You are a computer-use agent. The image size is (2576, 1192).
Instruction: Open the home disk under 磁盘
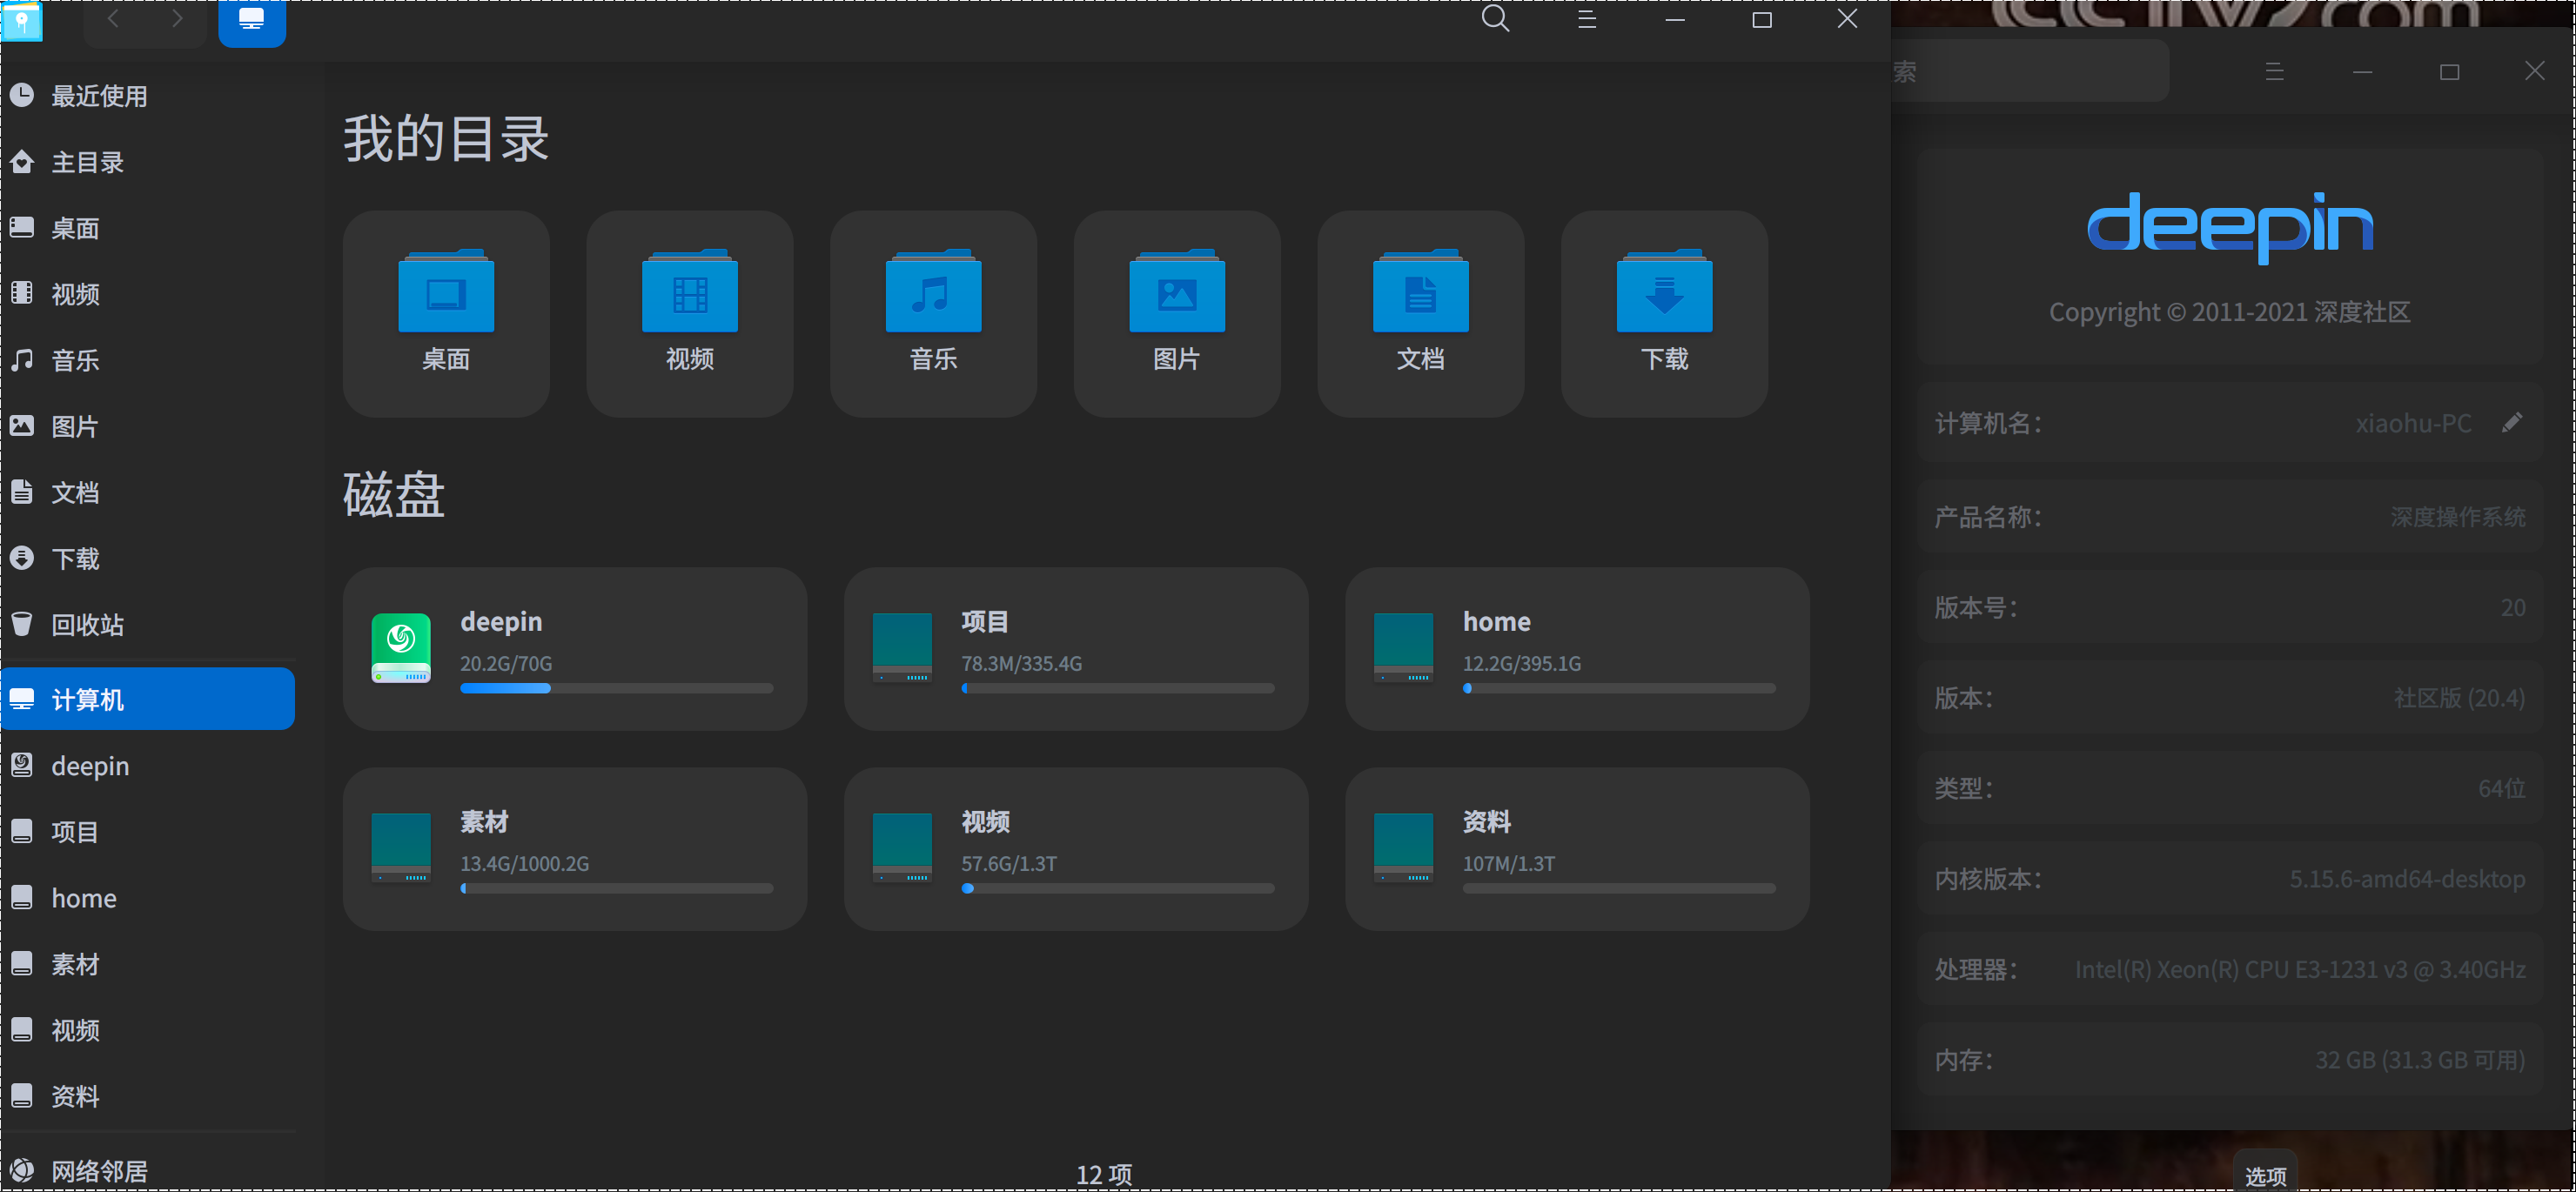click(x=1577, y=648)
